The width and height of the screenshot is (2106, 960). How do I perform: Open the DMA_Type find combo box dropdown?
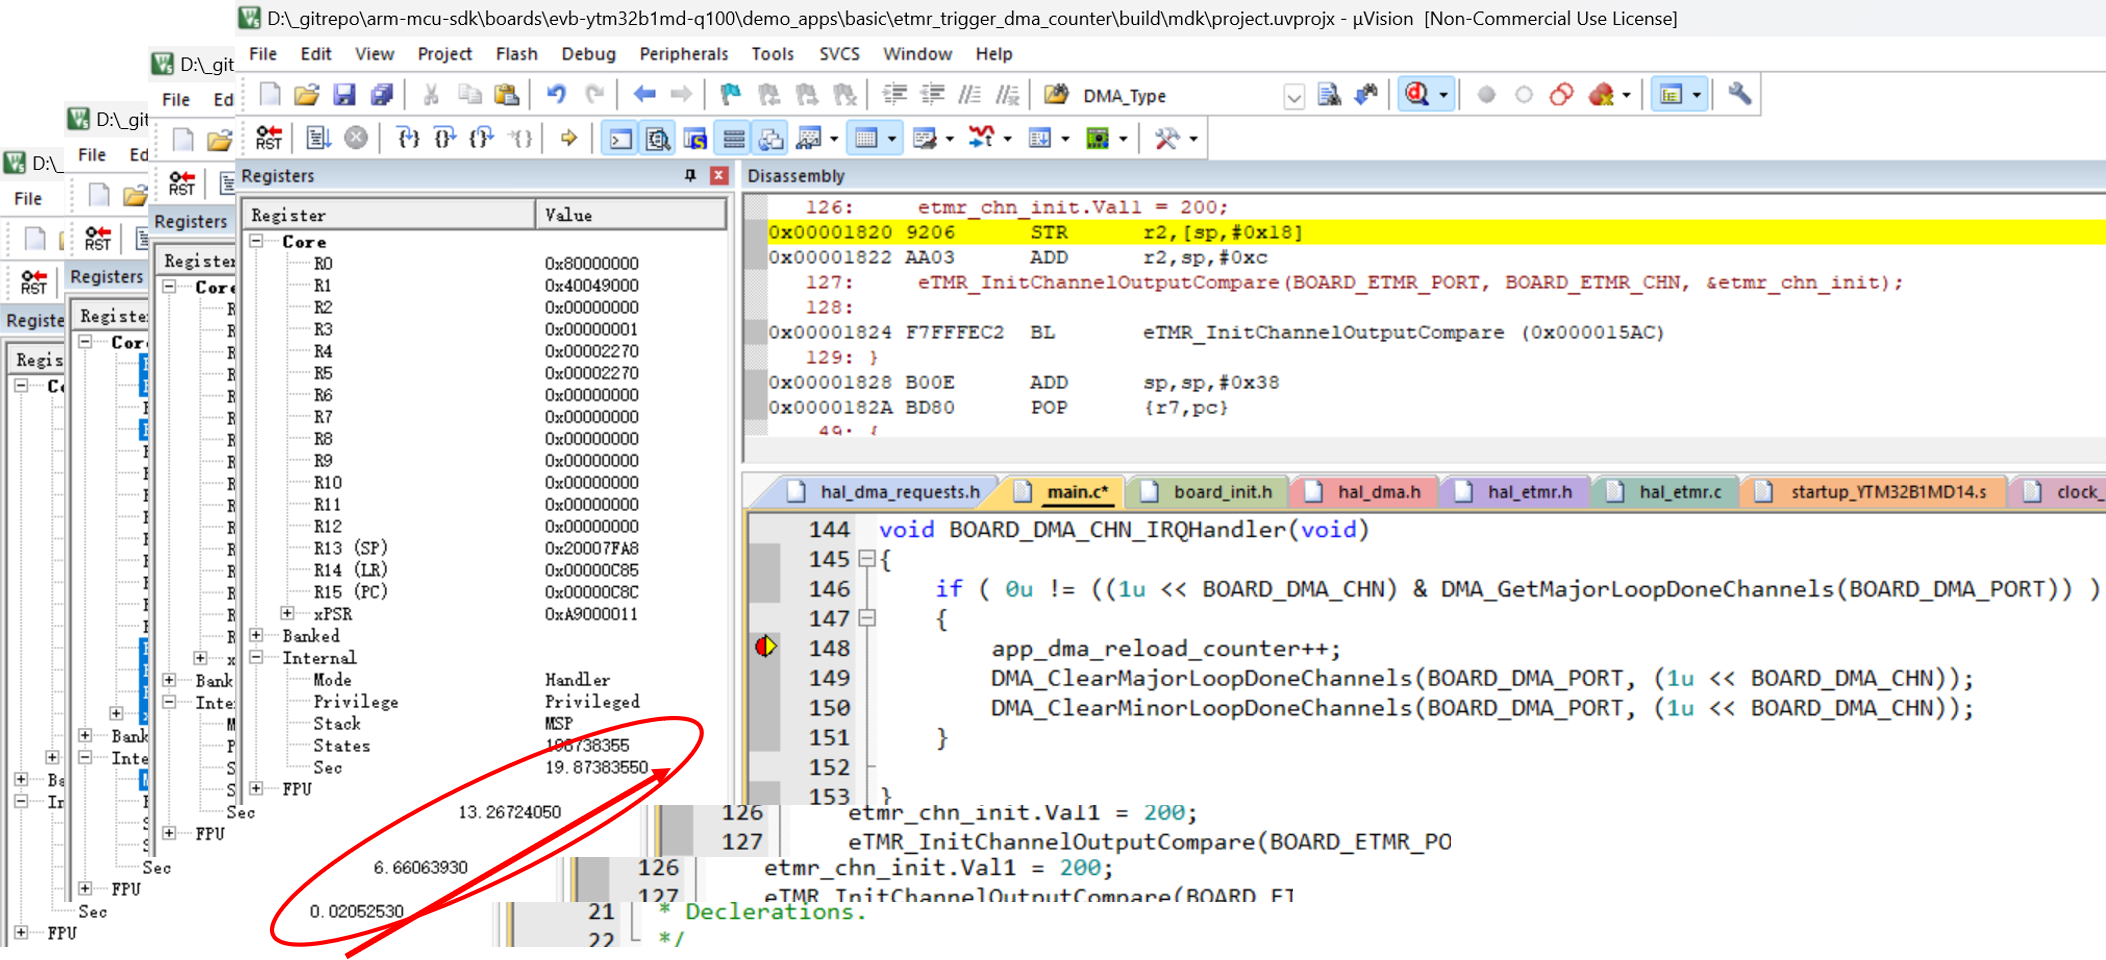click(1294, 96)
